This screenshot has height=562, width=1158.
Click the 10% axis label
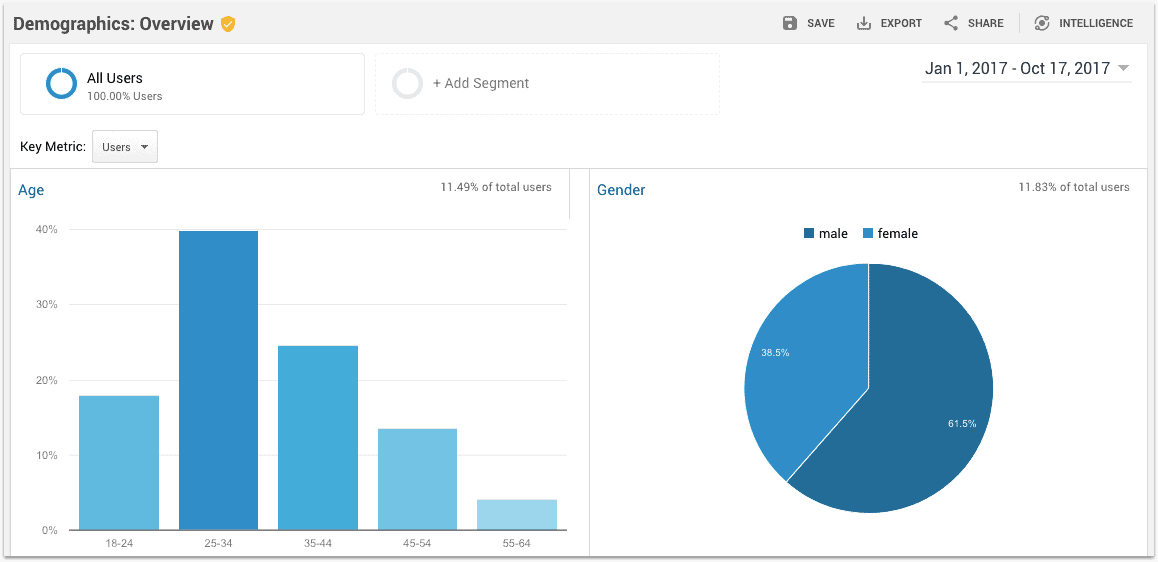click(48, 455)
